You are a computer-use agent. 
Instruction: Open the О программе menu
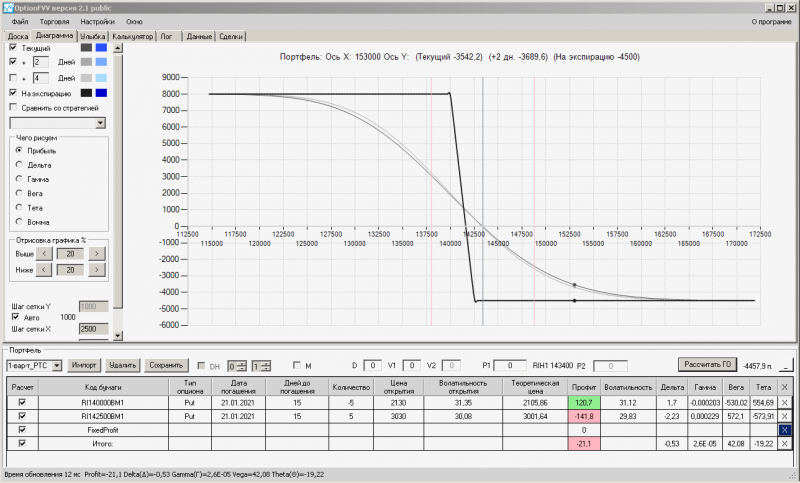click(771, 21)
